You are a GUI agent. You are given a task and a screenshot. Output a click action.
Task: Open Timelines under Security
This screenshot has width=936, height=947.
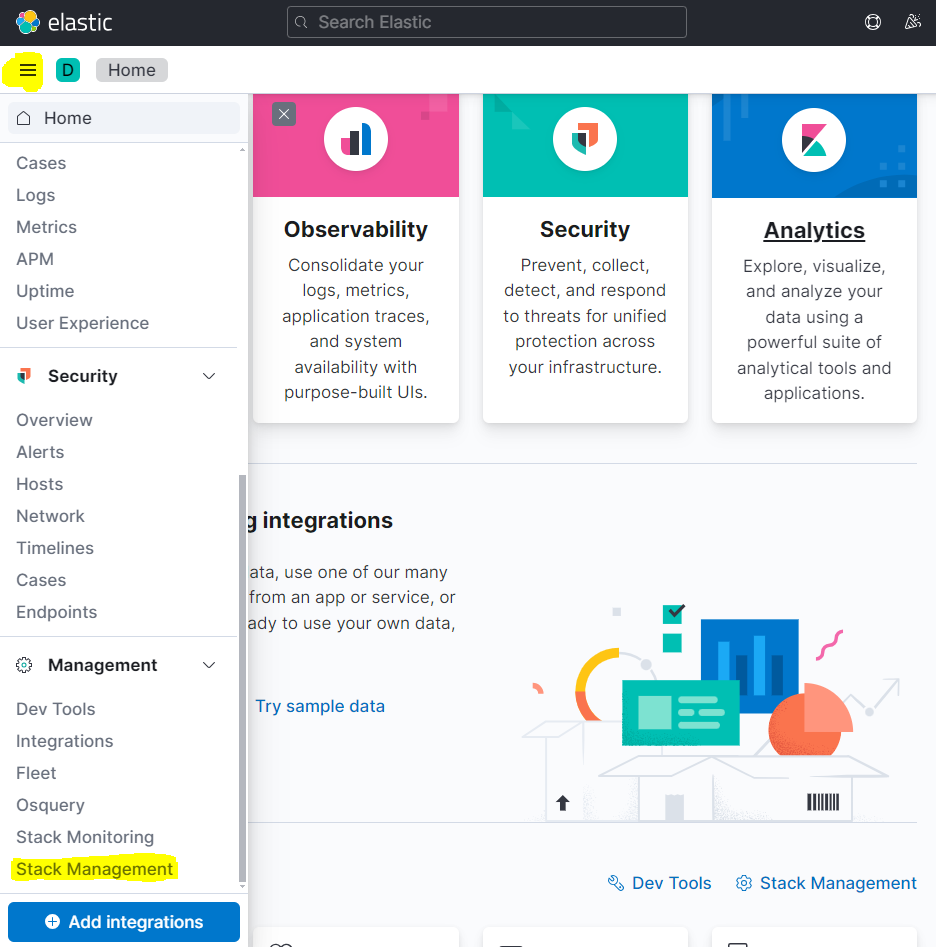(55, 548)
